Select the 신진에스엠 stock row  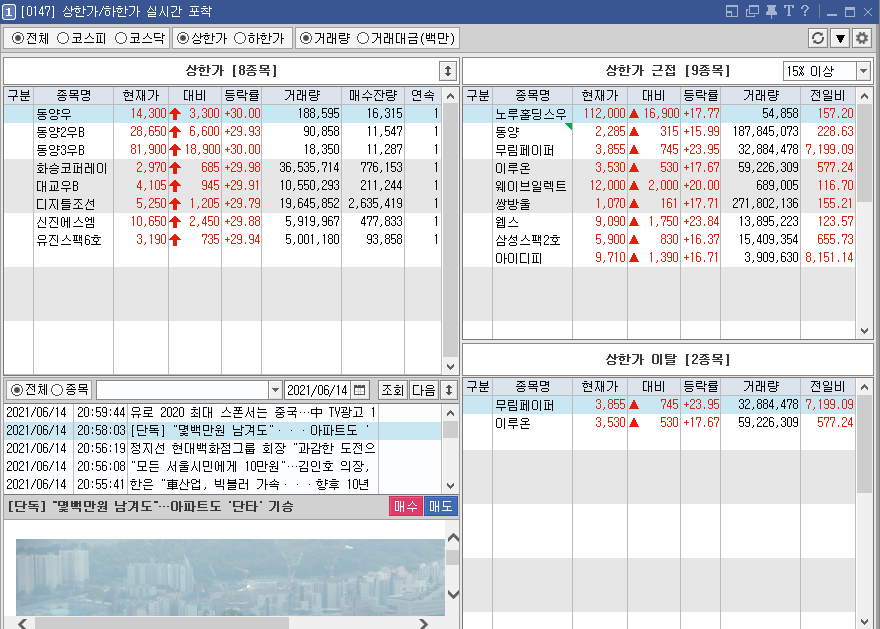tap(223, 221)
